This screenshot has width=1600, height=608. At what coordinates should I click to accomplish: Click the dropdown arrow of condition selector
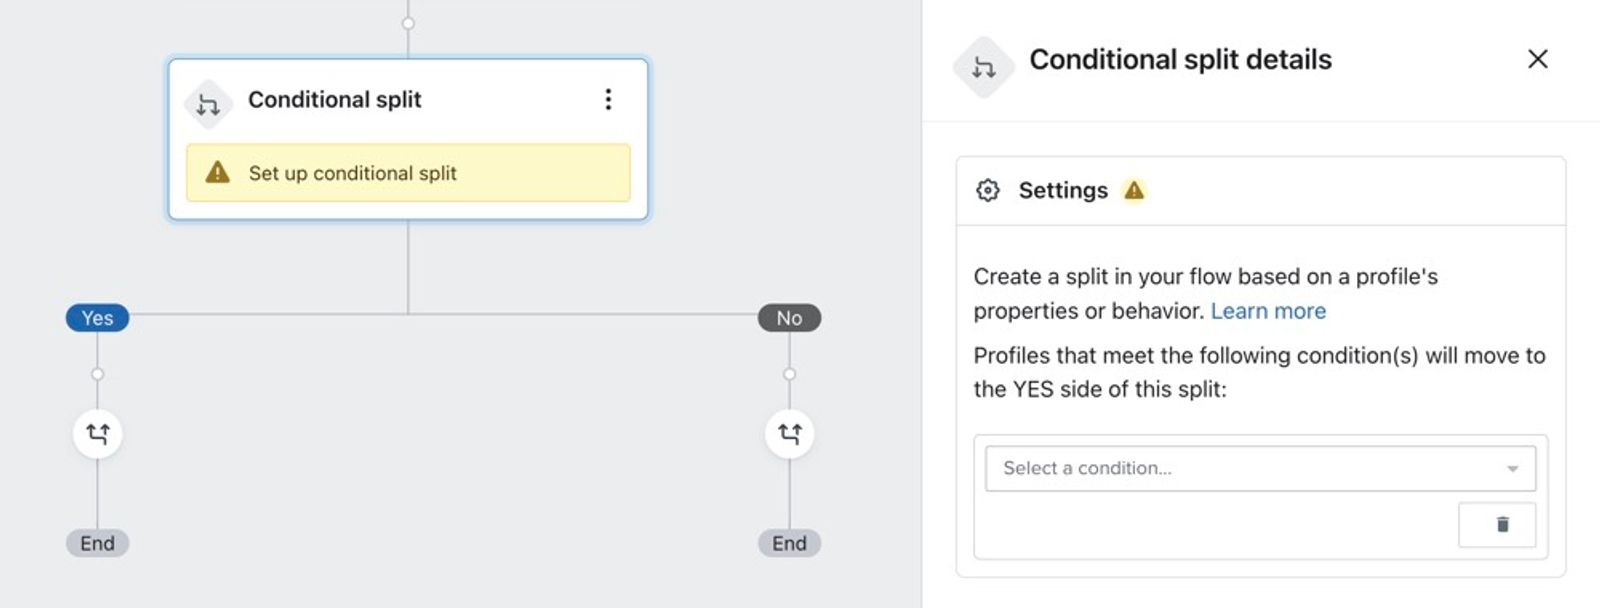pyautogui.click(x=1512, y=469)
